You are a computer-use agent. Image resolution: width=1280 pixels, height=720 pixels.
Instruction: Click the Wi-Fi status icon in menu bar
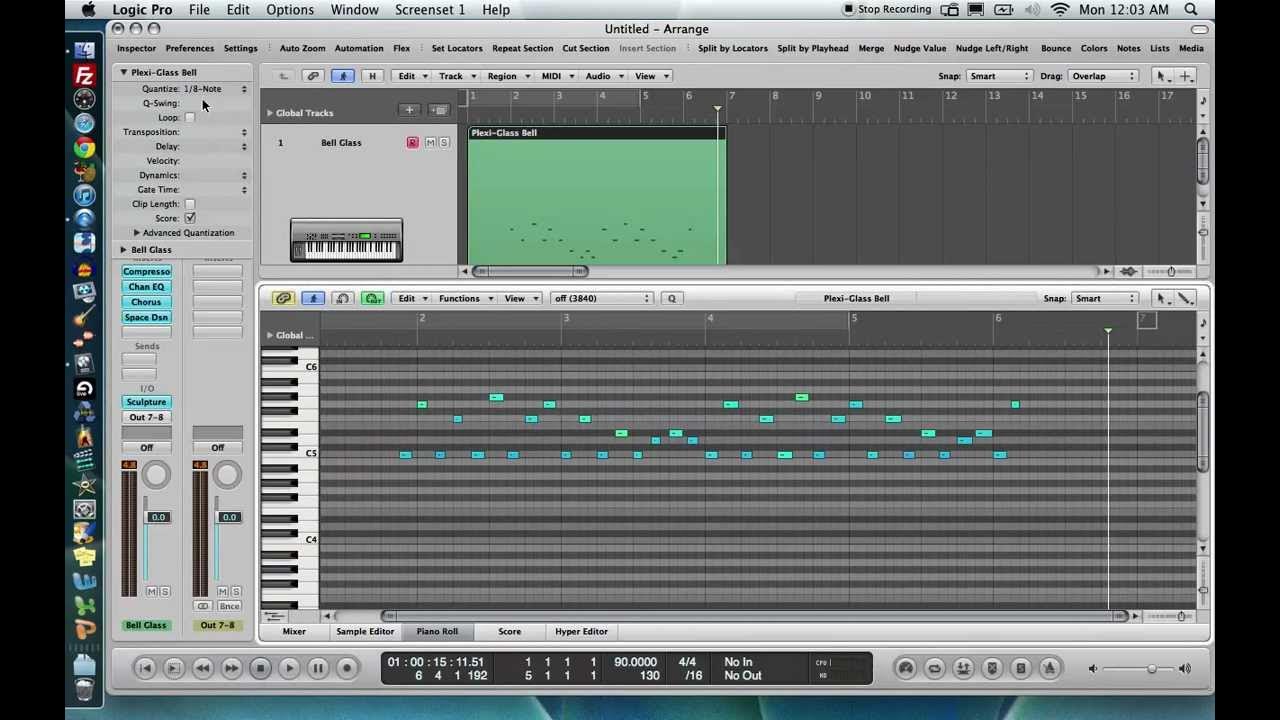pyautogui.click(x=1060, y=9)
